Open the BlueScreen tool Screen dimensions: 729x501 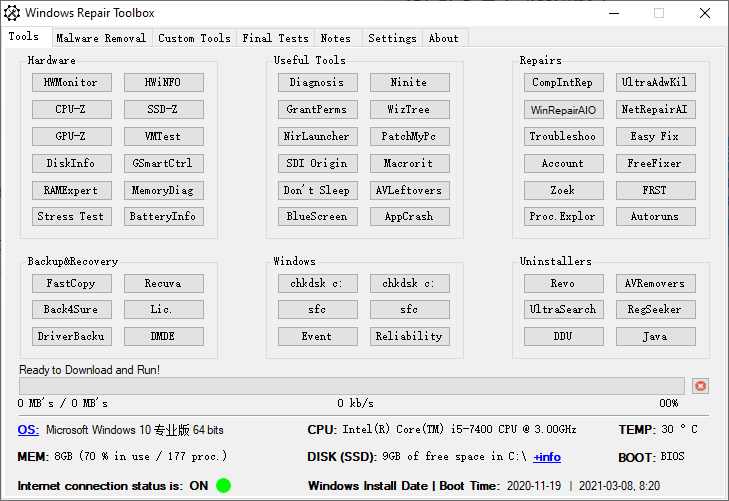coord(318,216)
